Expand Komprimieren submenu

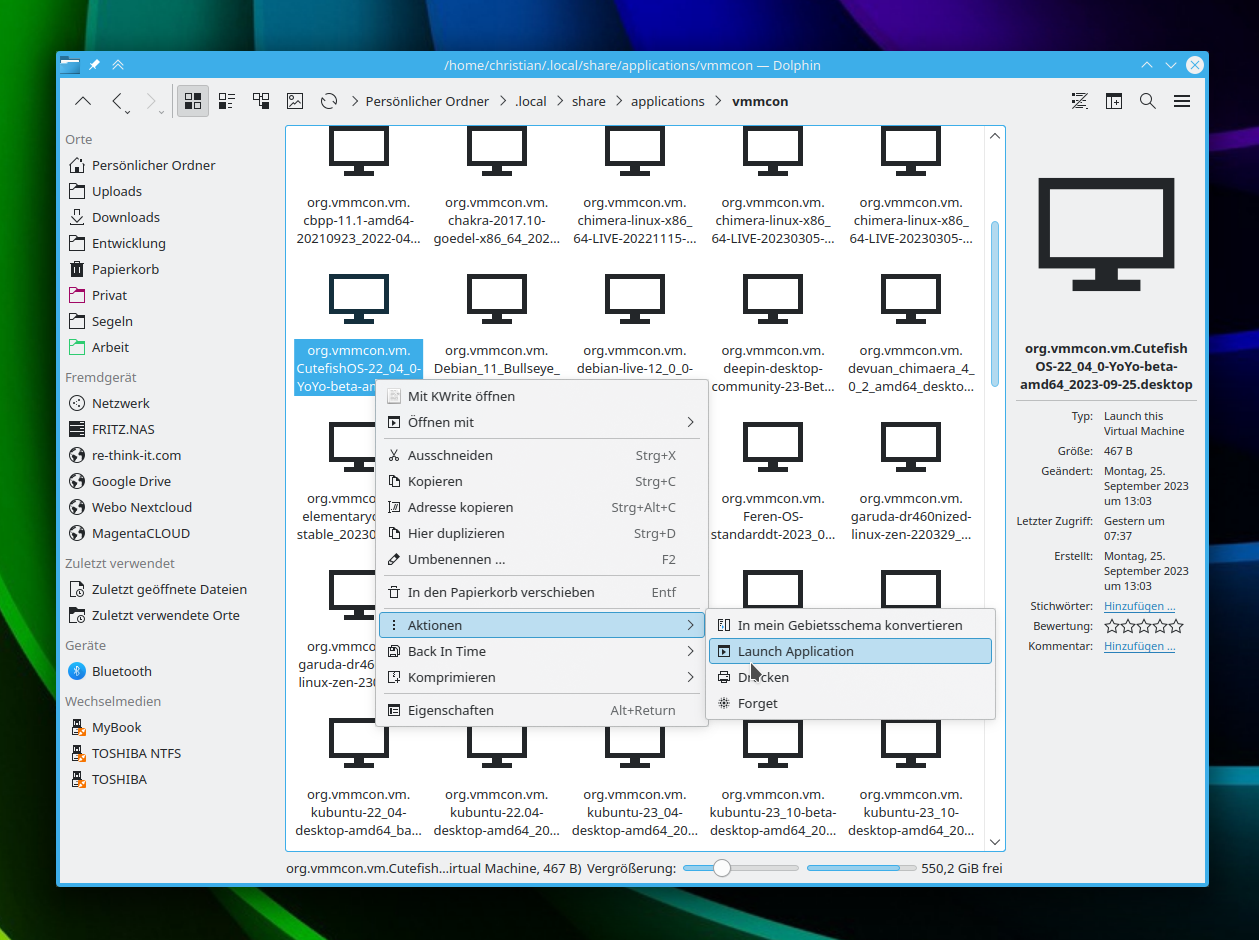(x=541, y=677)
